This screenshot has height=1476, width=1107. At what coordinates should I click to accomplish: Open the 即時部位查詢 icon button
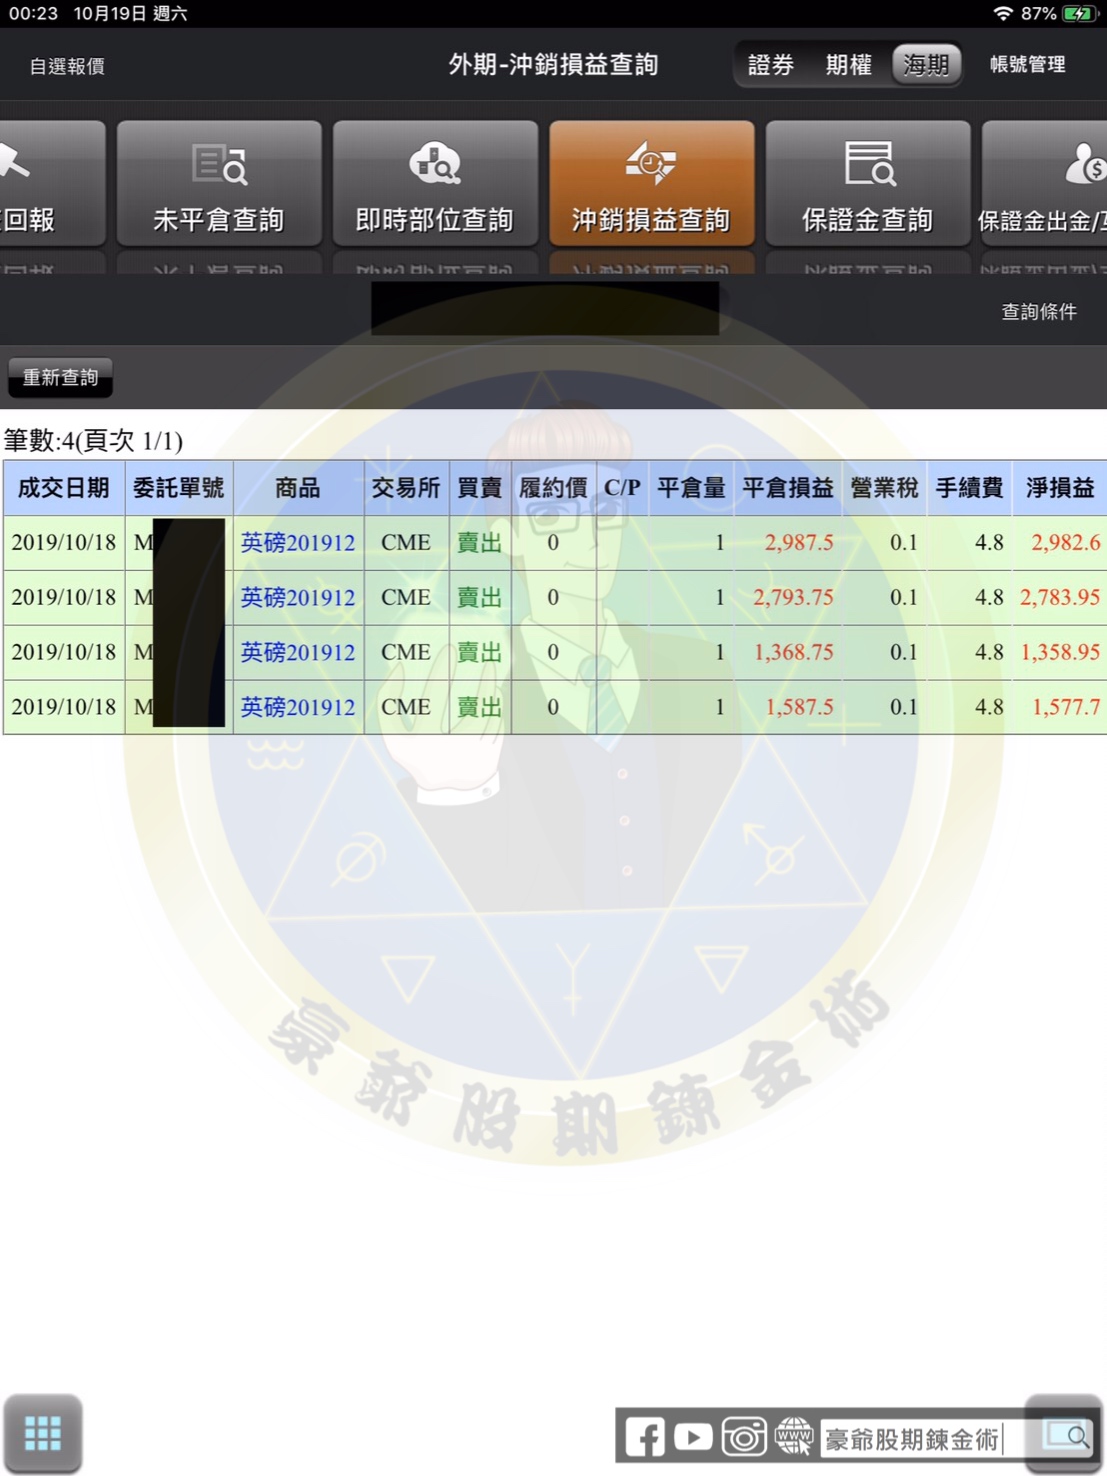click(x=435, y=184)
